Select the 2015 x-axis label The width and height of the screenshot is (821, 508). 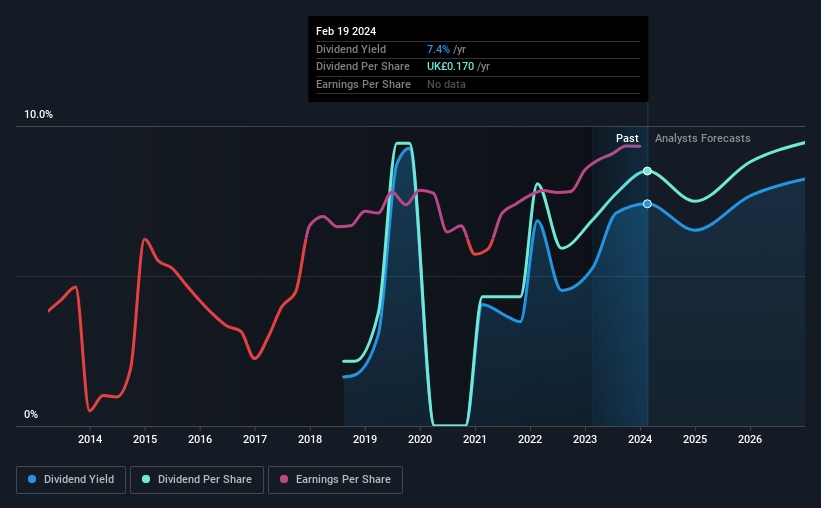(x=145, y=439)
